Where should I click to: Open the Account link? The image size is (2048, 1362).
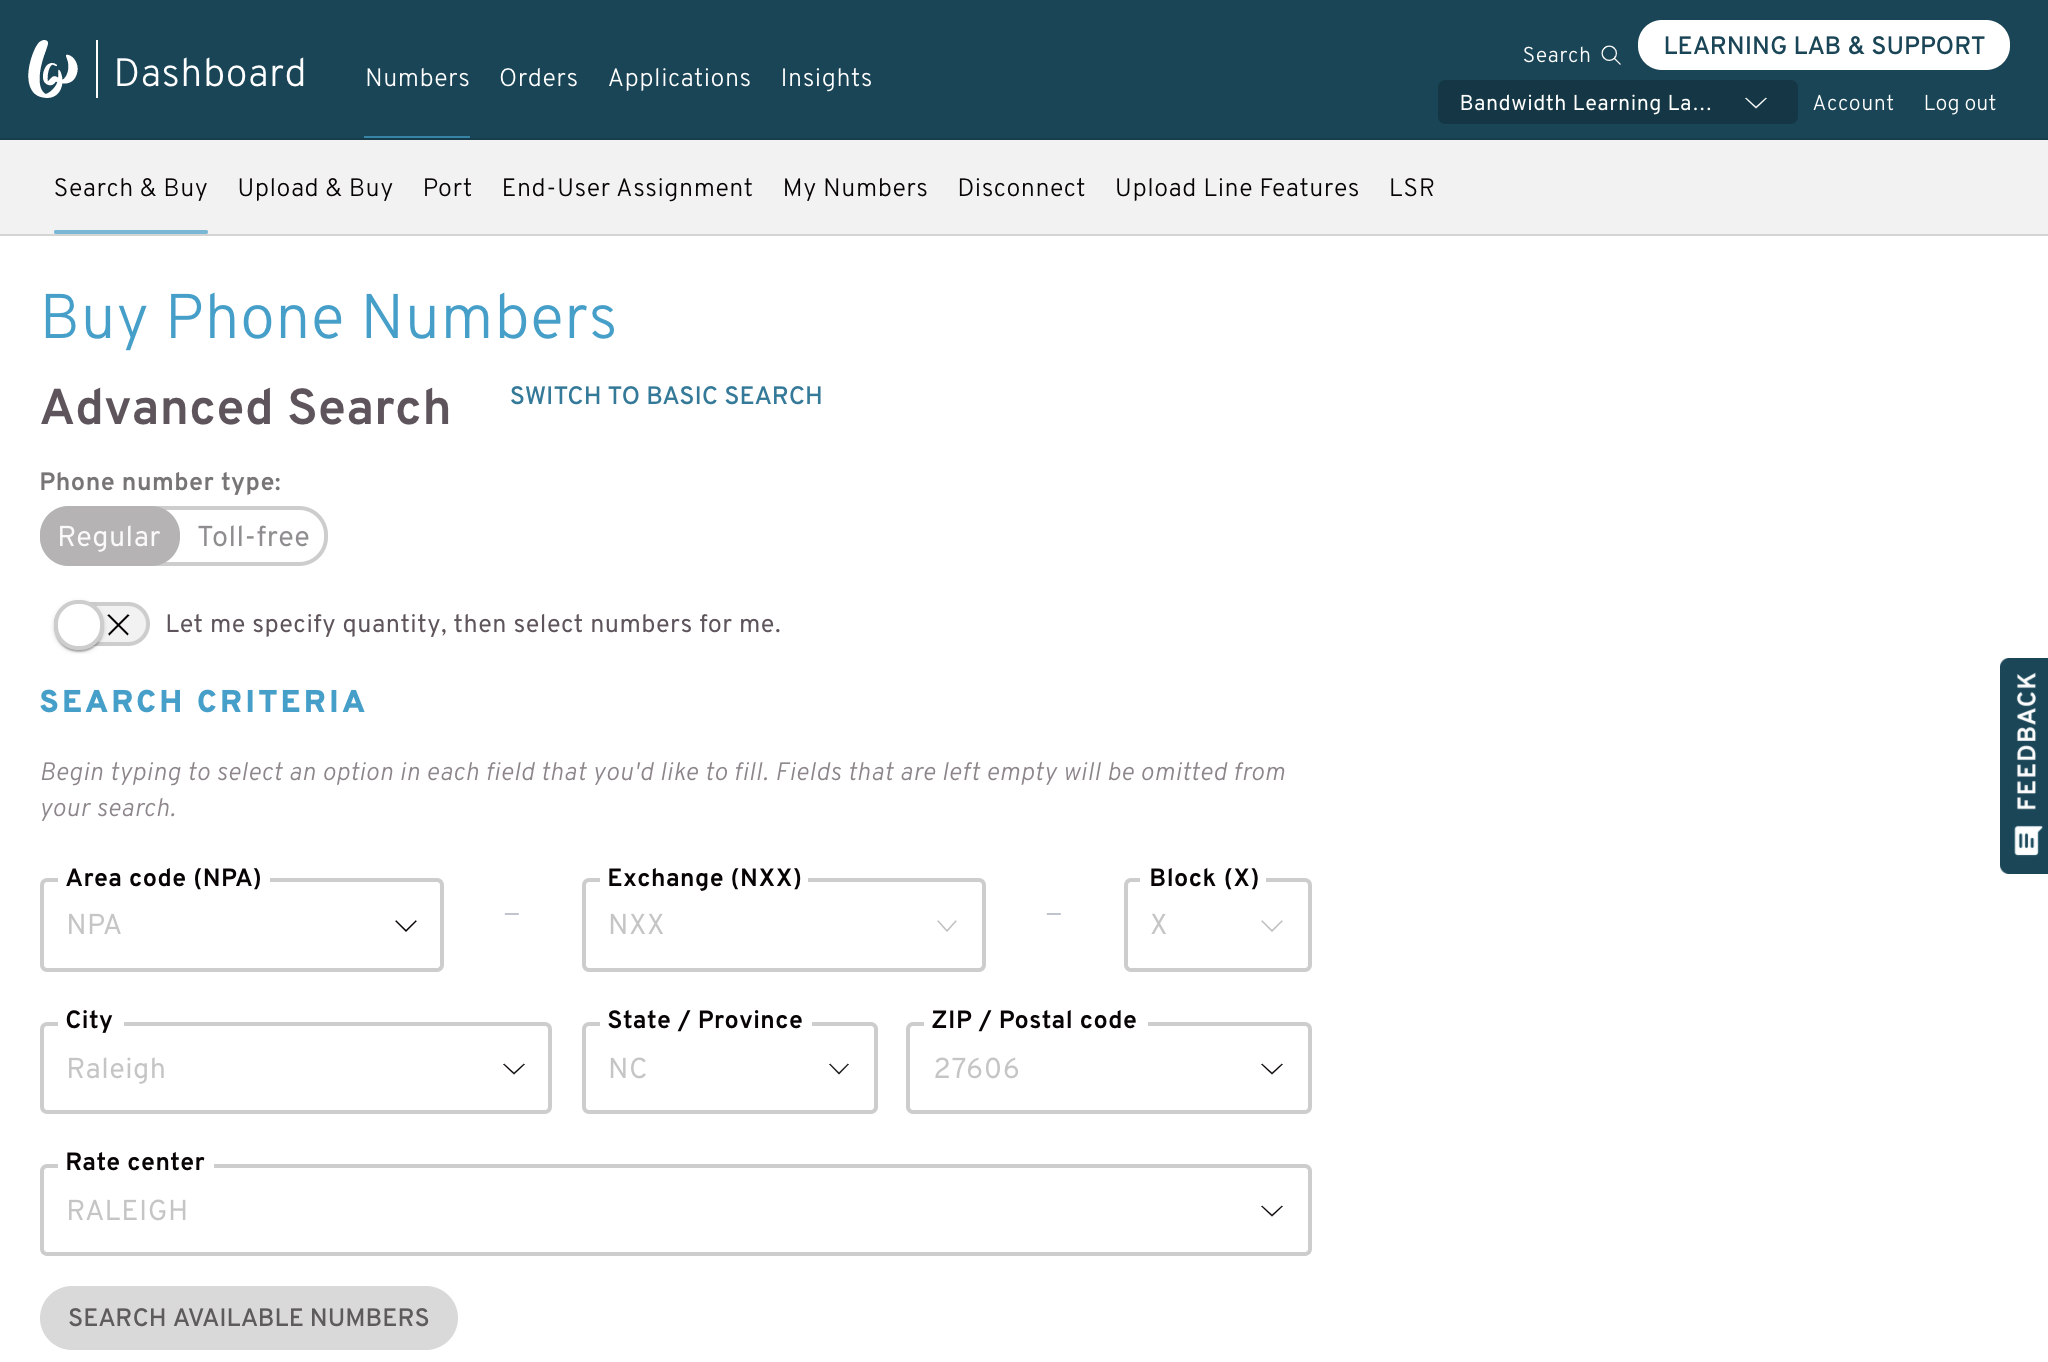tap(1853, 103)
